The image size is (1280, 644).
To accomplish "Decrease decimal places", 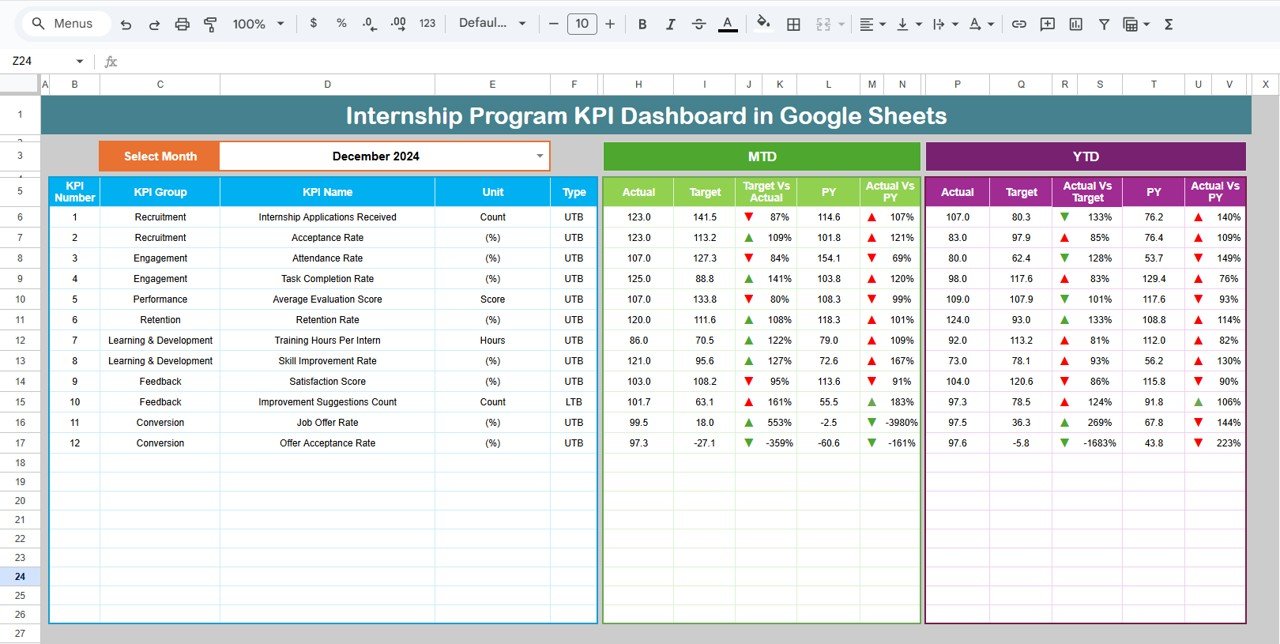I will tap(368, 23).
